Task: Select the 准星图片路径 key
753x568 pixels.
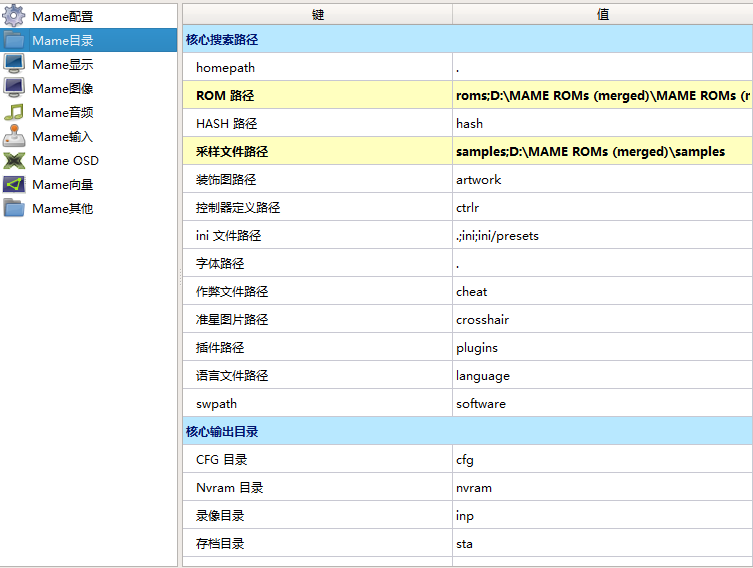Action: coord(317,319)
